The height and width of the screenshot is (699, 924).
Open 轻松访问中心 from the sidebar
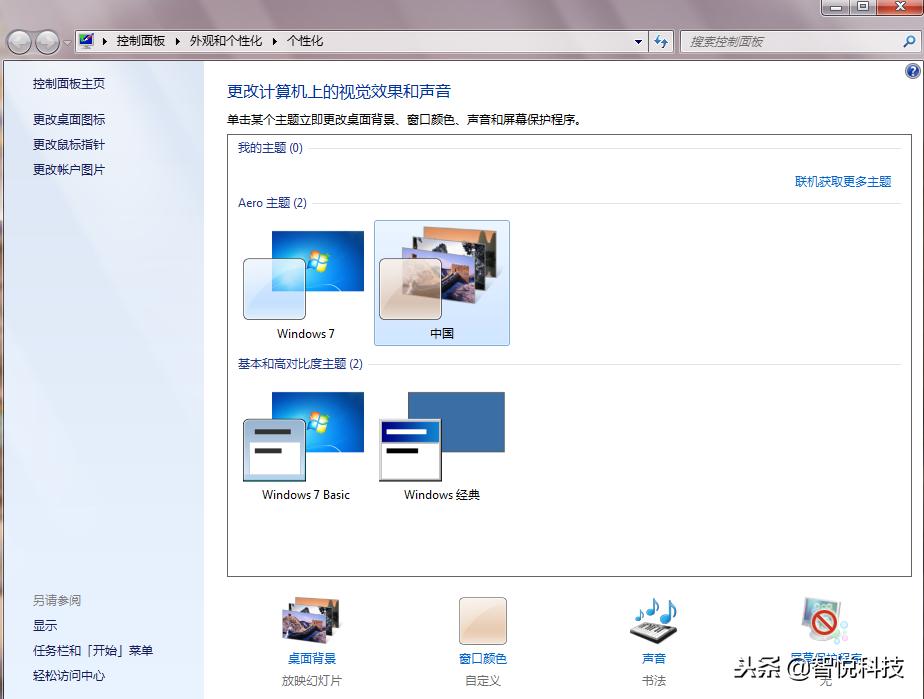click(68, 676)
